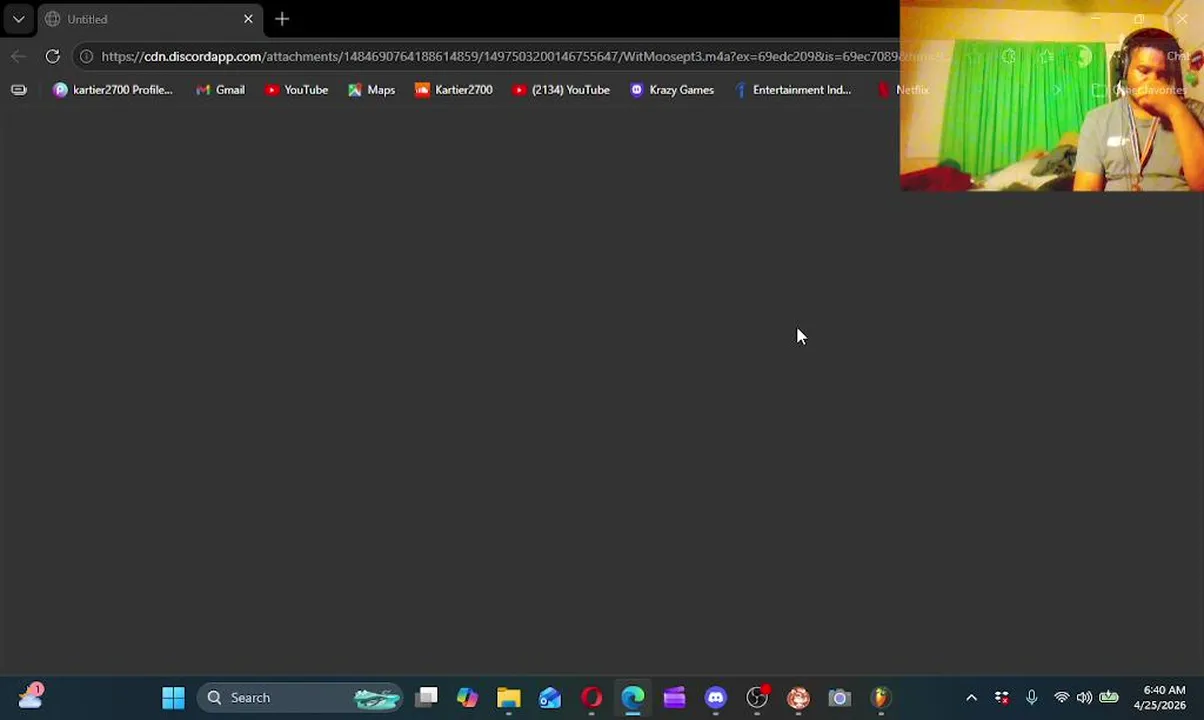Click the taskbar Search box
The width and height of the screenshot is (1204, 720).
coord(300,697)
